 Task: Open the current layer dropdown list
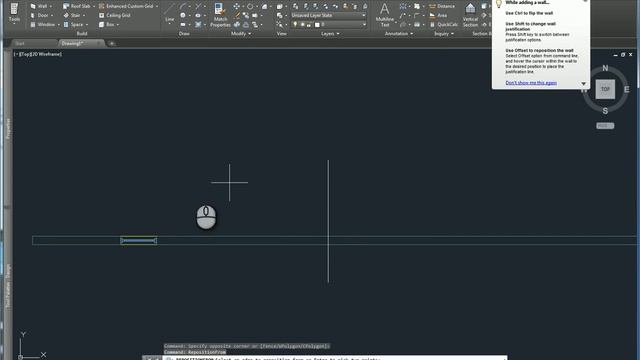[328, 24]
